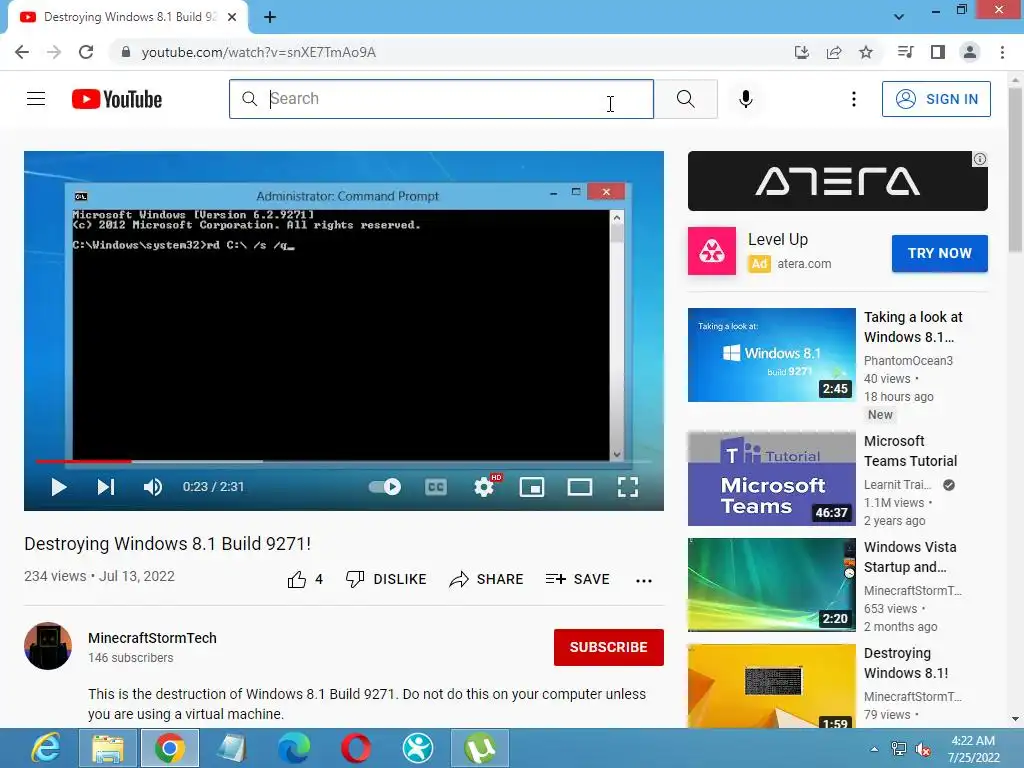
Task: Open the MinecraftStormTech channel name link
Action: [x=152, y=638]
